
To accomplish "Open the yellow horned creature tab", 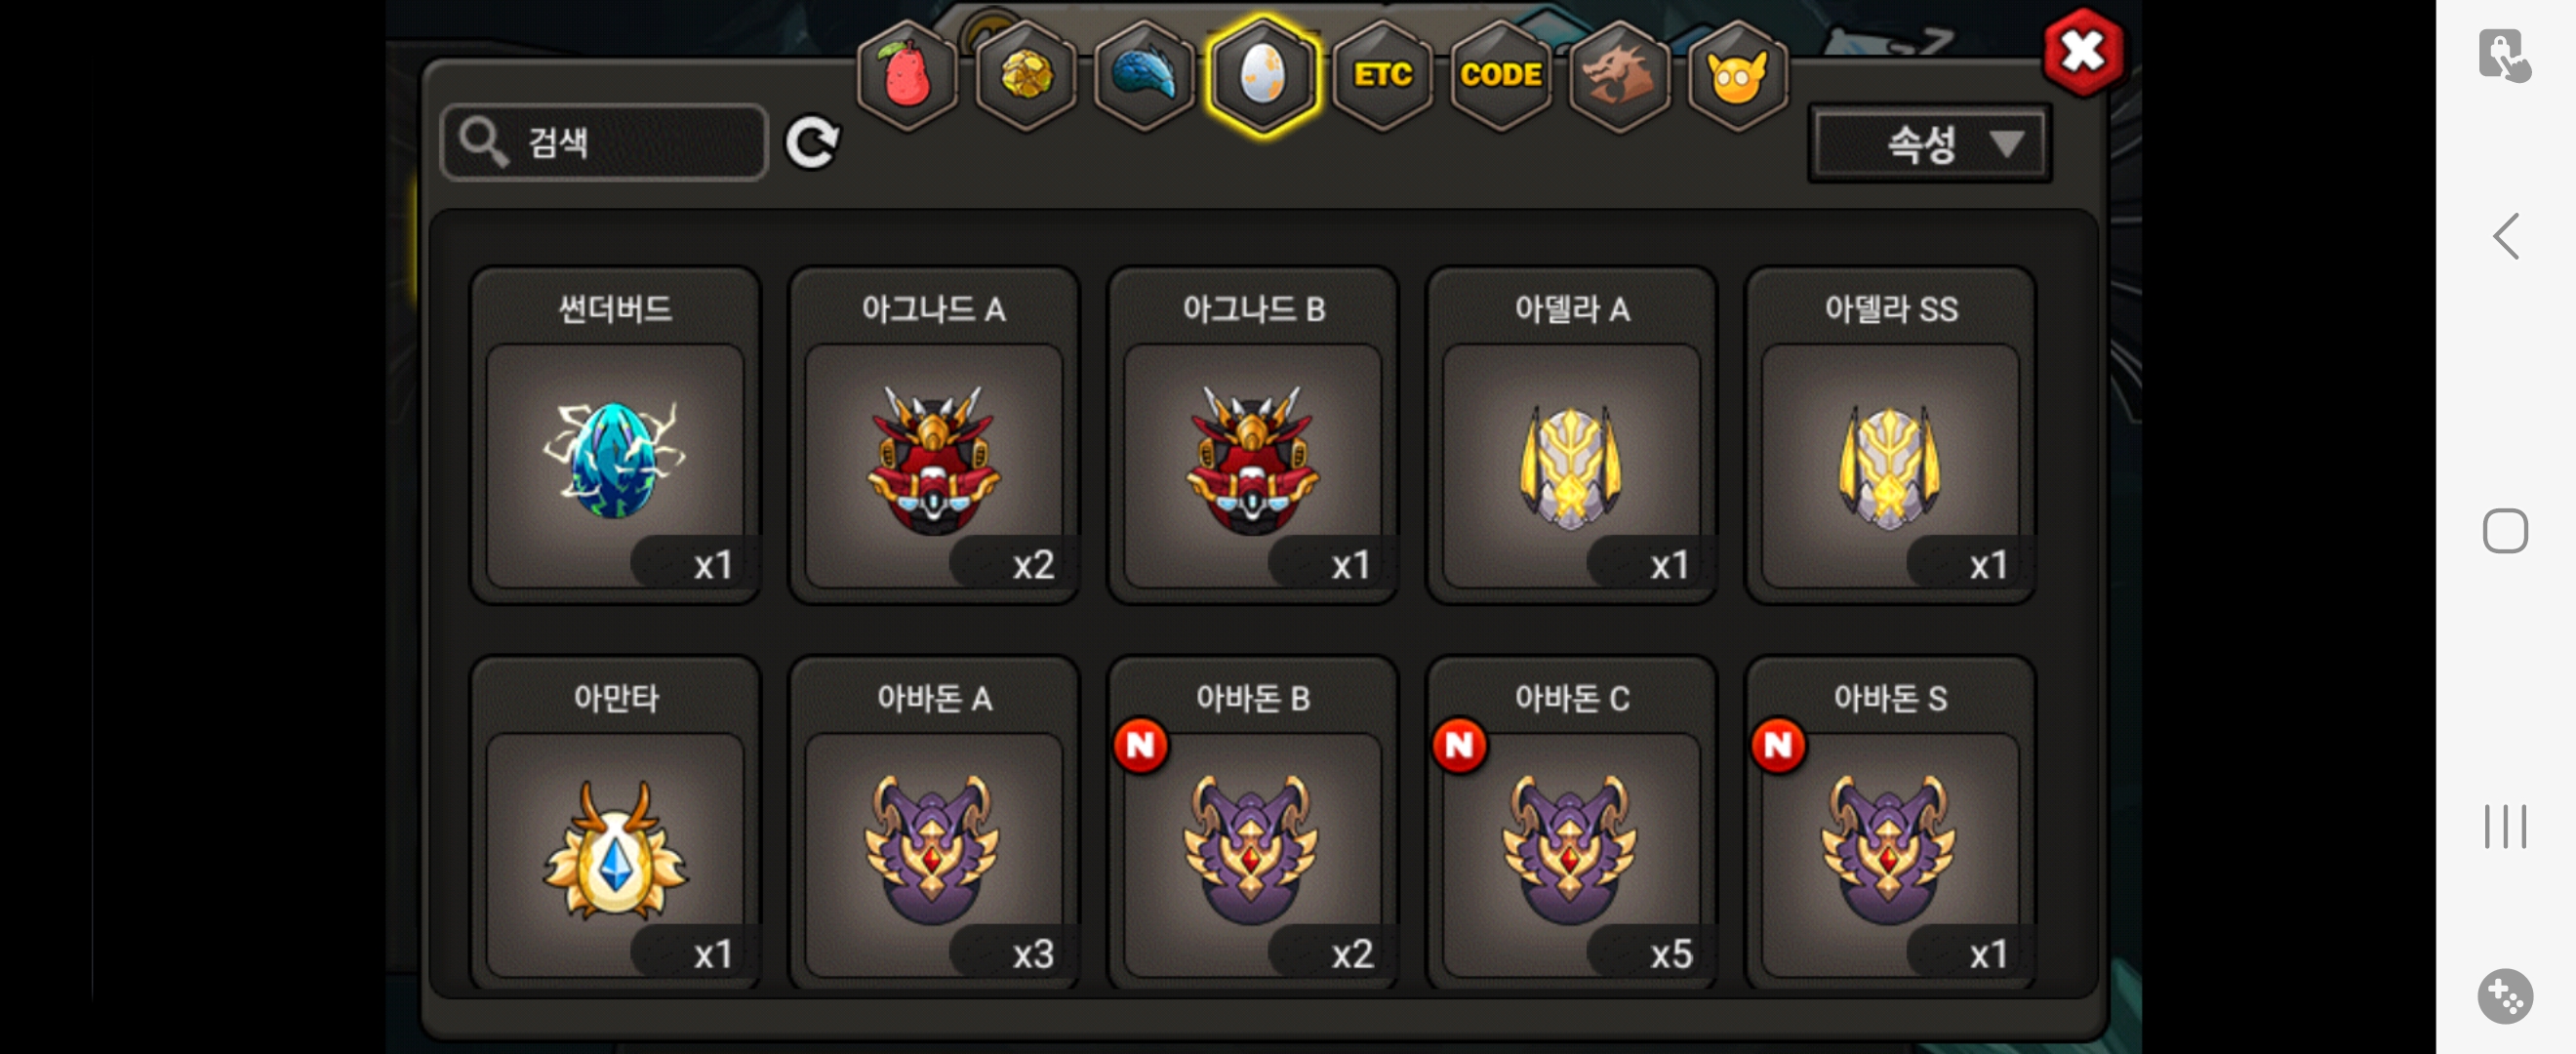I will [1737, 76].
